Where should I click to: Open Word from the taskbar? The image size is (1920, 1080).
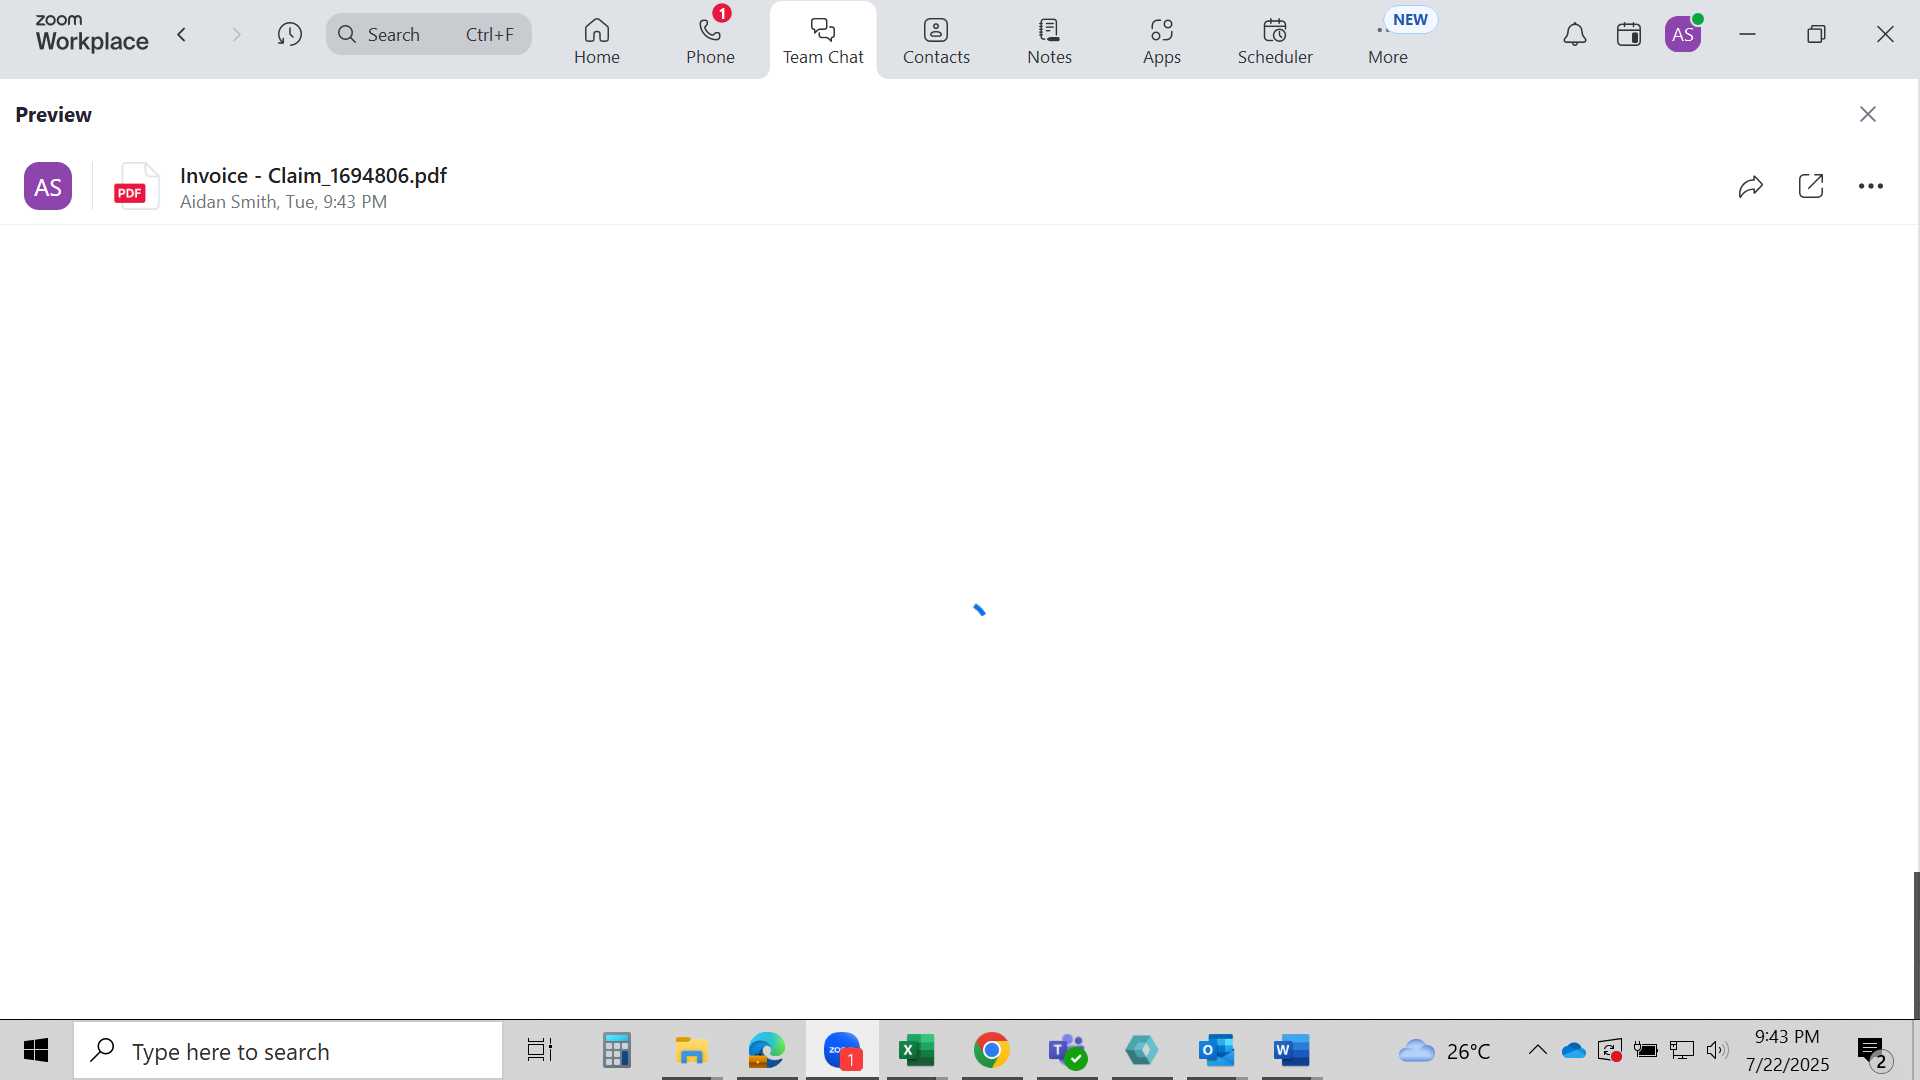tap(1291, 1050)
